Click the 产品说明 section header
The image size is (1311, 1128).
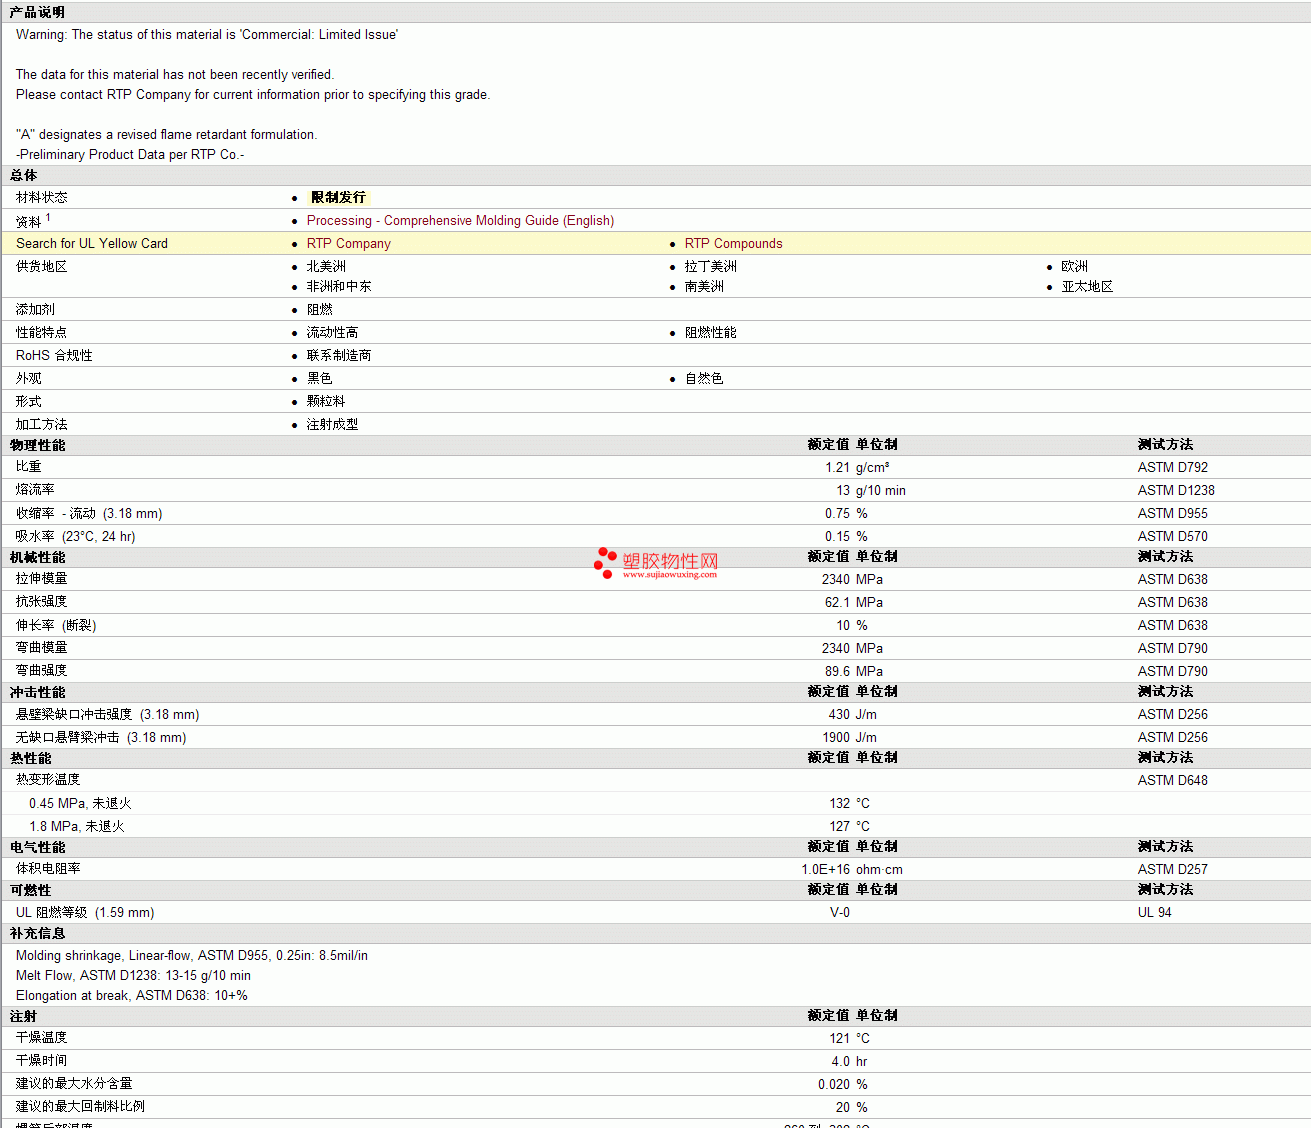(37, 12)
